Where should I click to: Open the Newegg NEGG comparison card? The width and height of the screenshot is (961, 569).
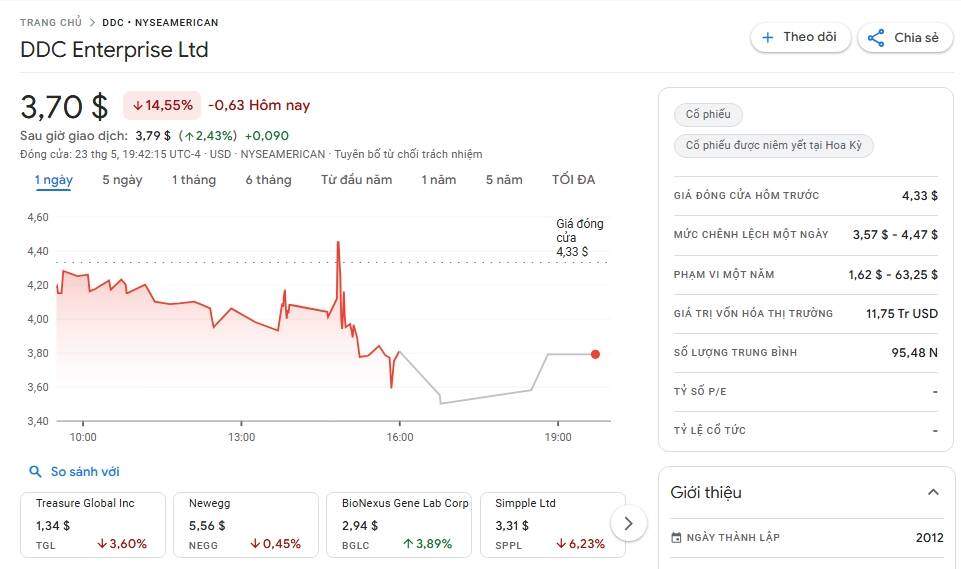(246, 525)
